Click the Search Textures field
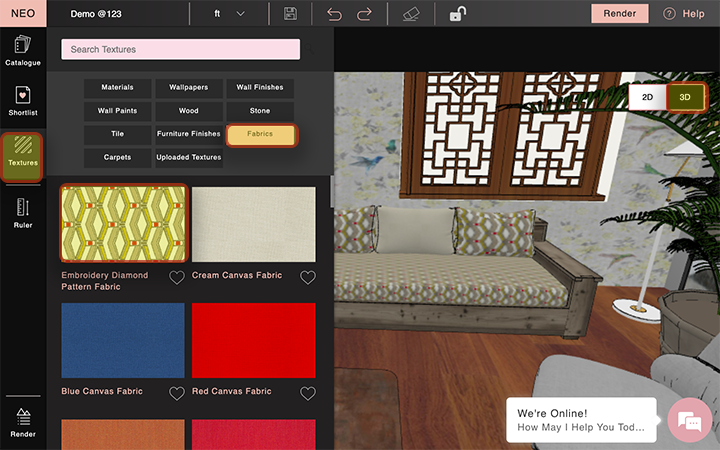This screenshot has height=450, width=720. point(180,49)
